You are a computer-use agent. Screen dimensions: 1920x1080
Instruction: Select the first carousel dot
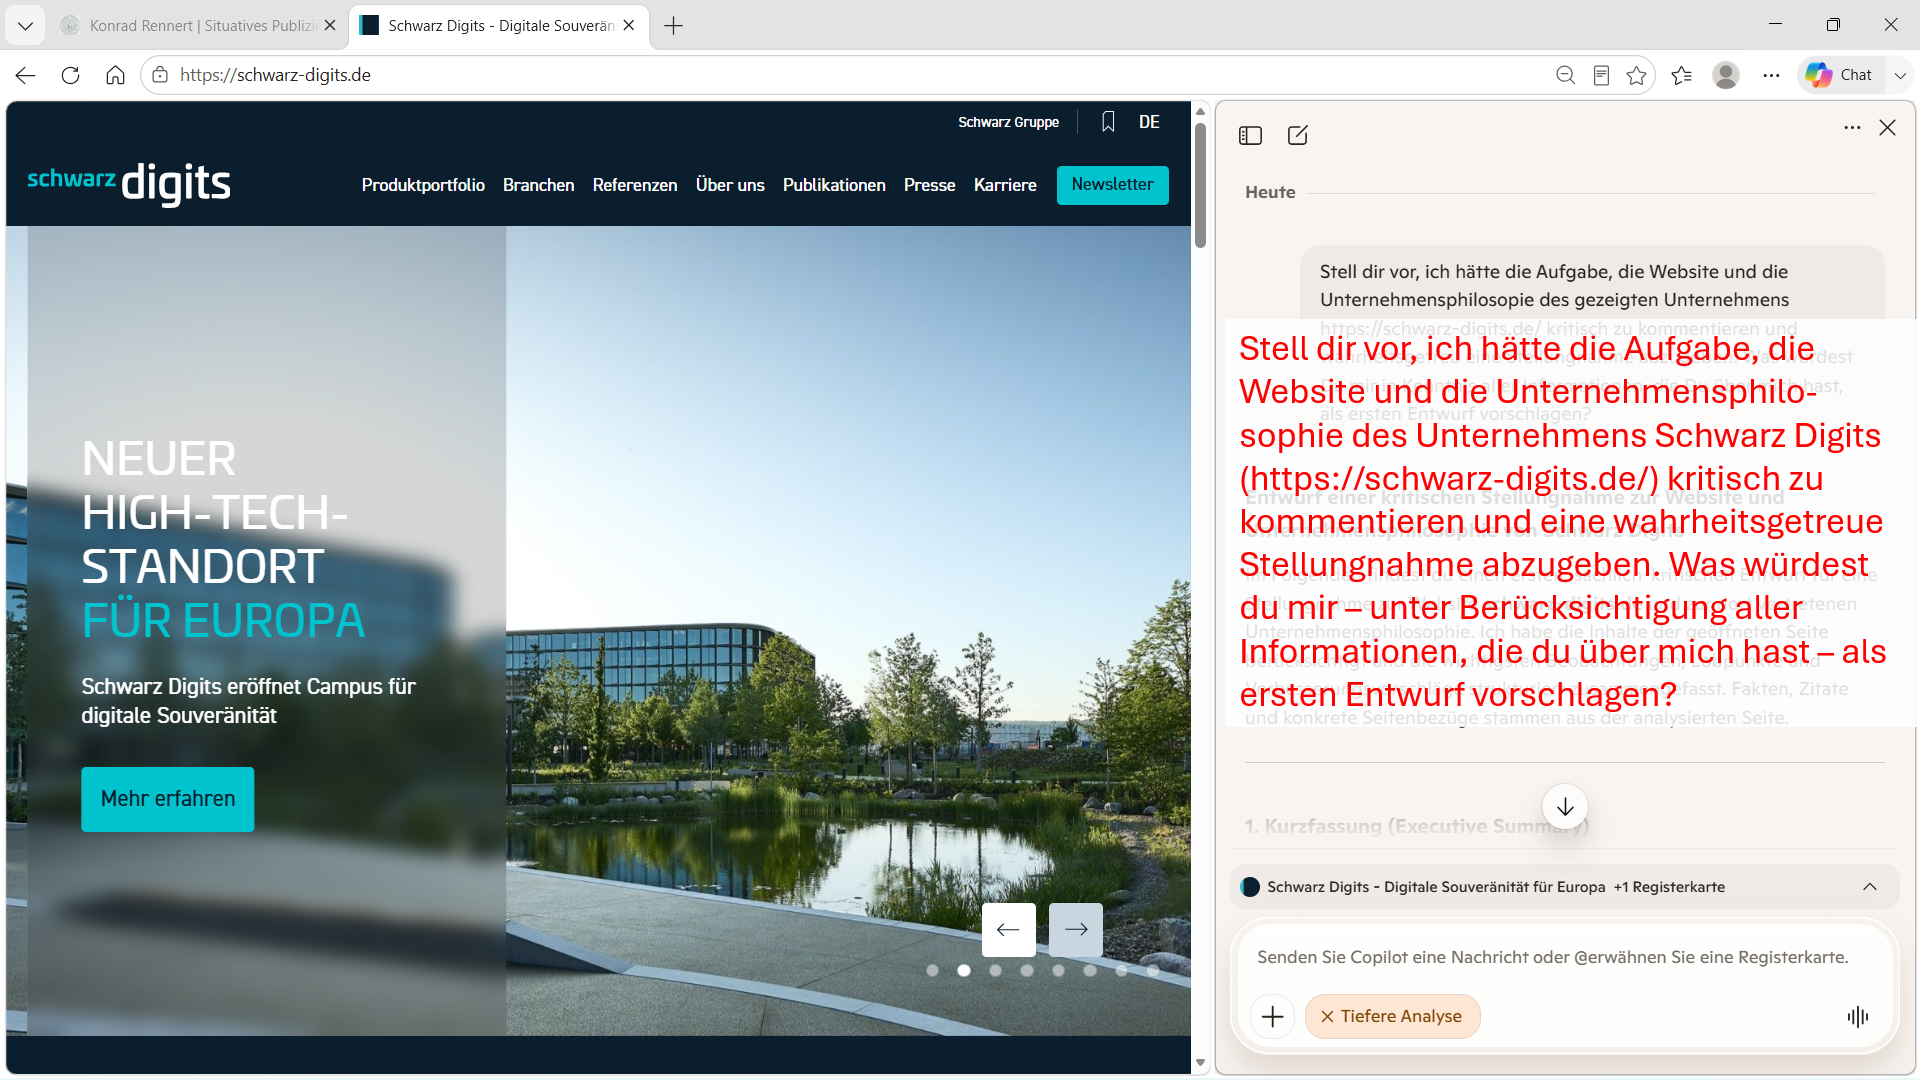point(932,970)
